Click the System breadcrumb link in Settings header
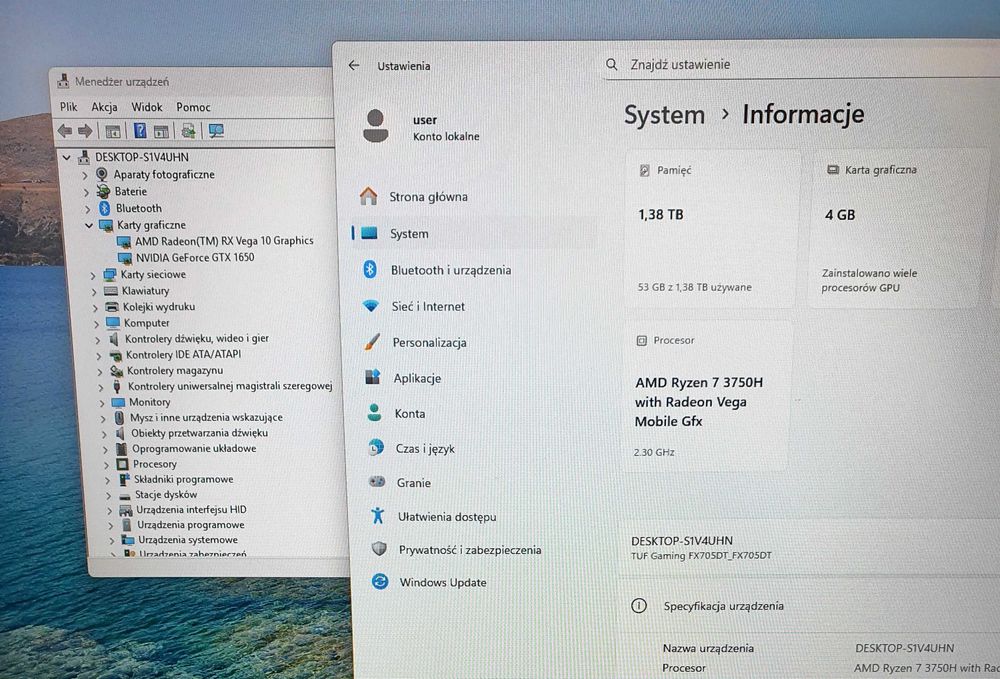1000x679 pixels. pyautogui.click(x=665, y=115)
